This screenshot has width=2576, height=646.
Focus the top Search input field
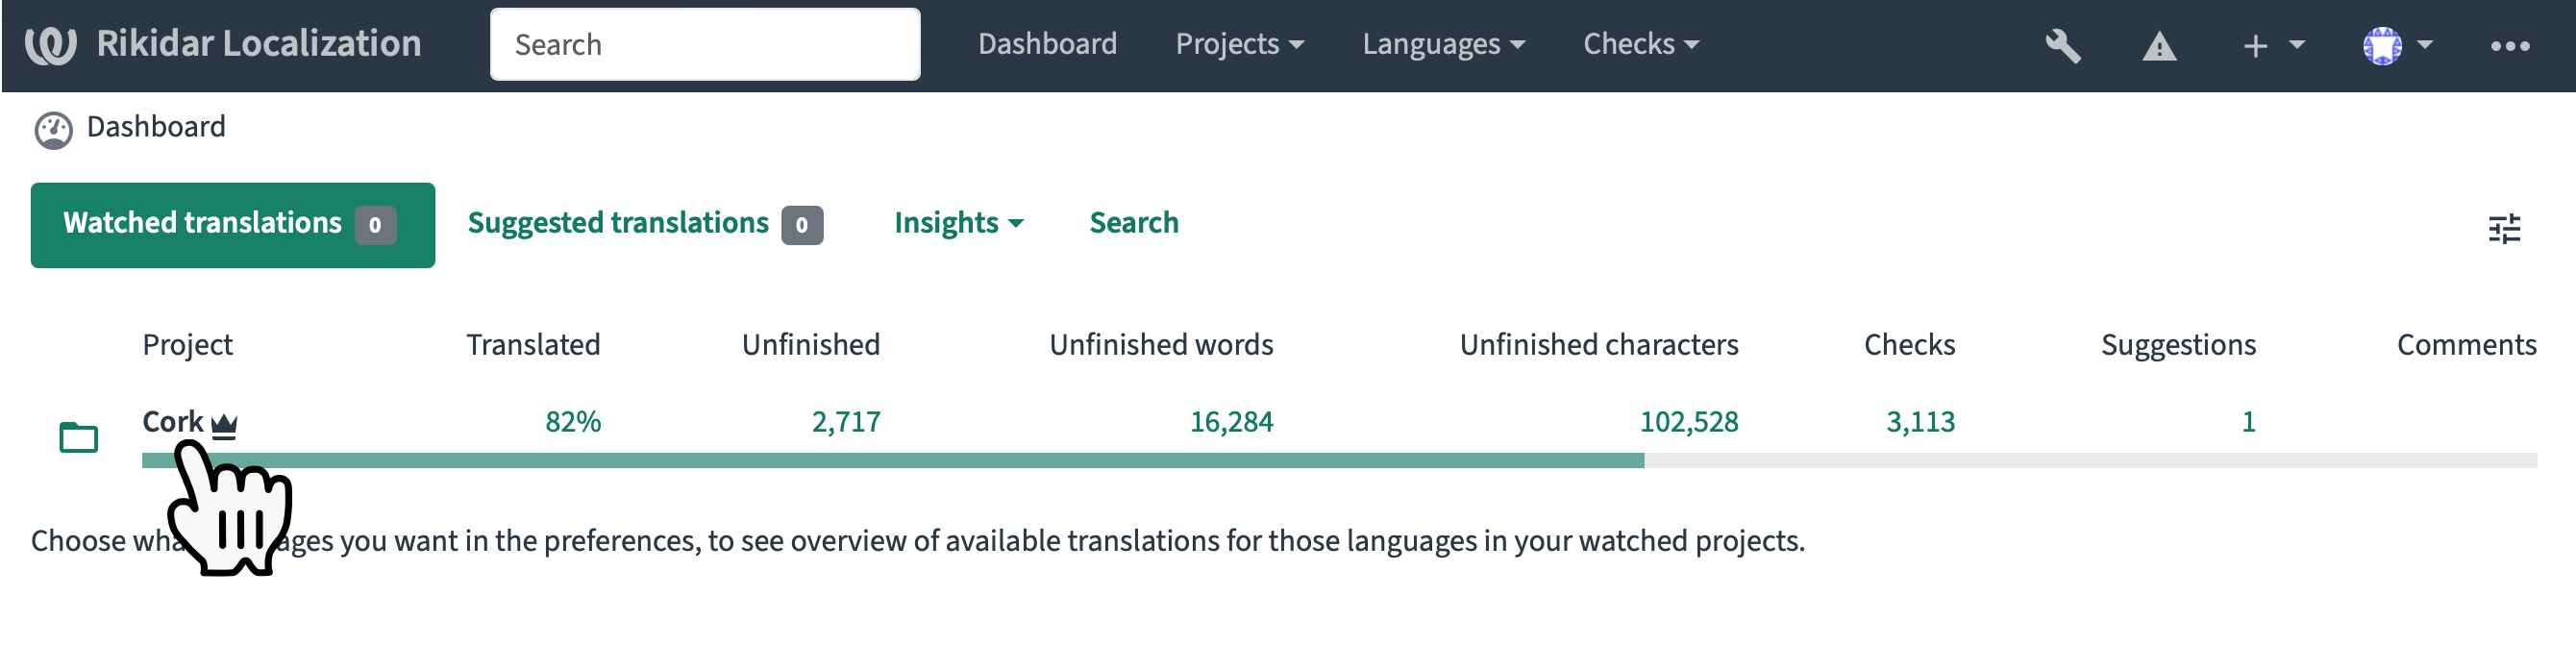point(705,45)
